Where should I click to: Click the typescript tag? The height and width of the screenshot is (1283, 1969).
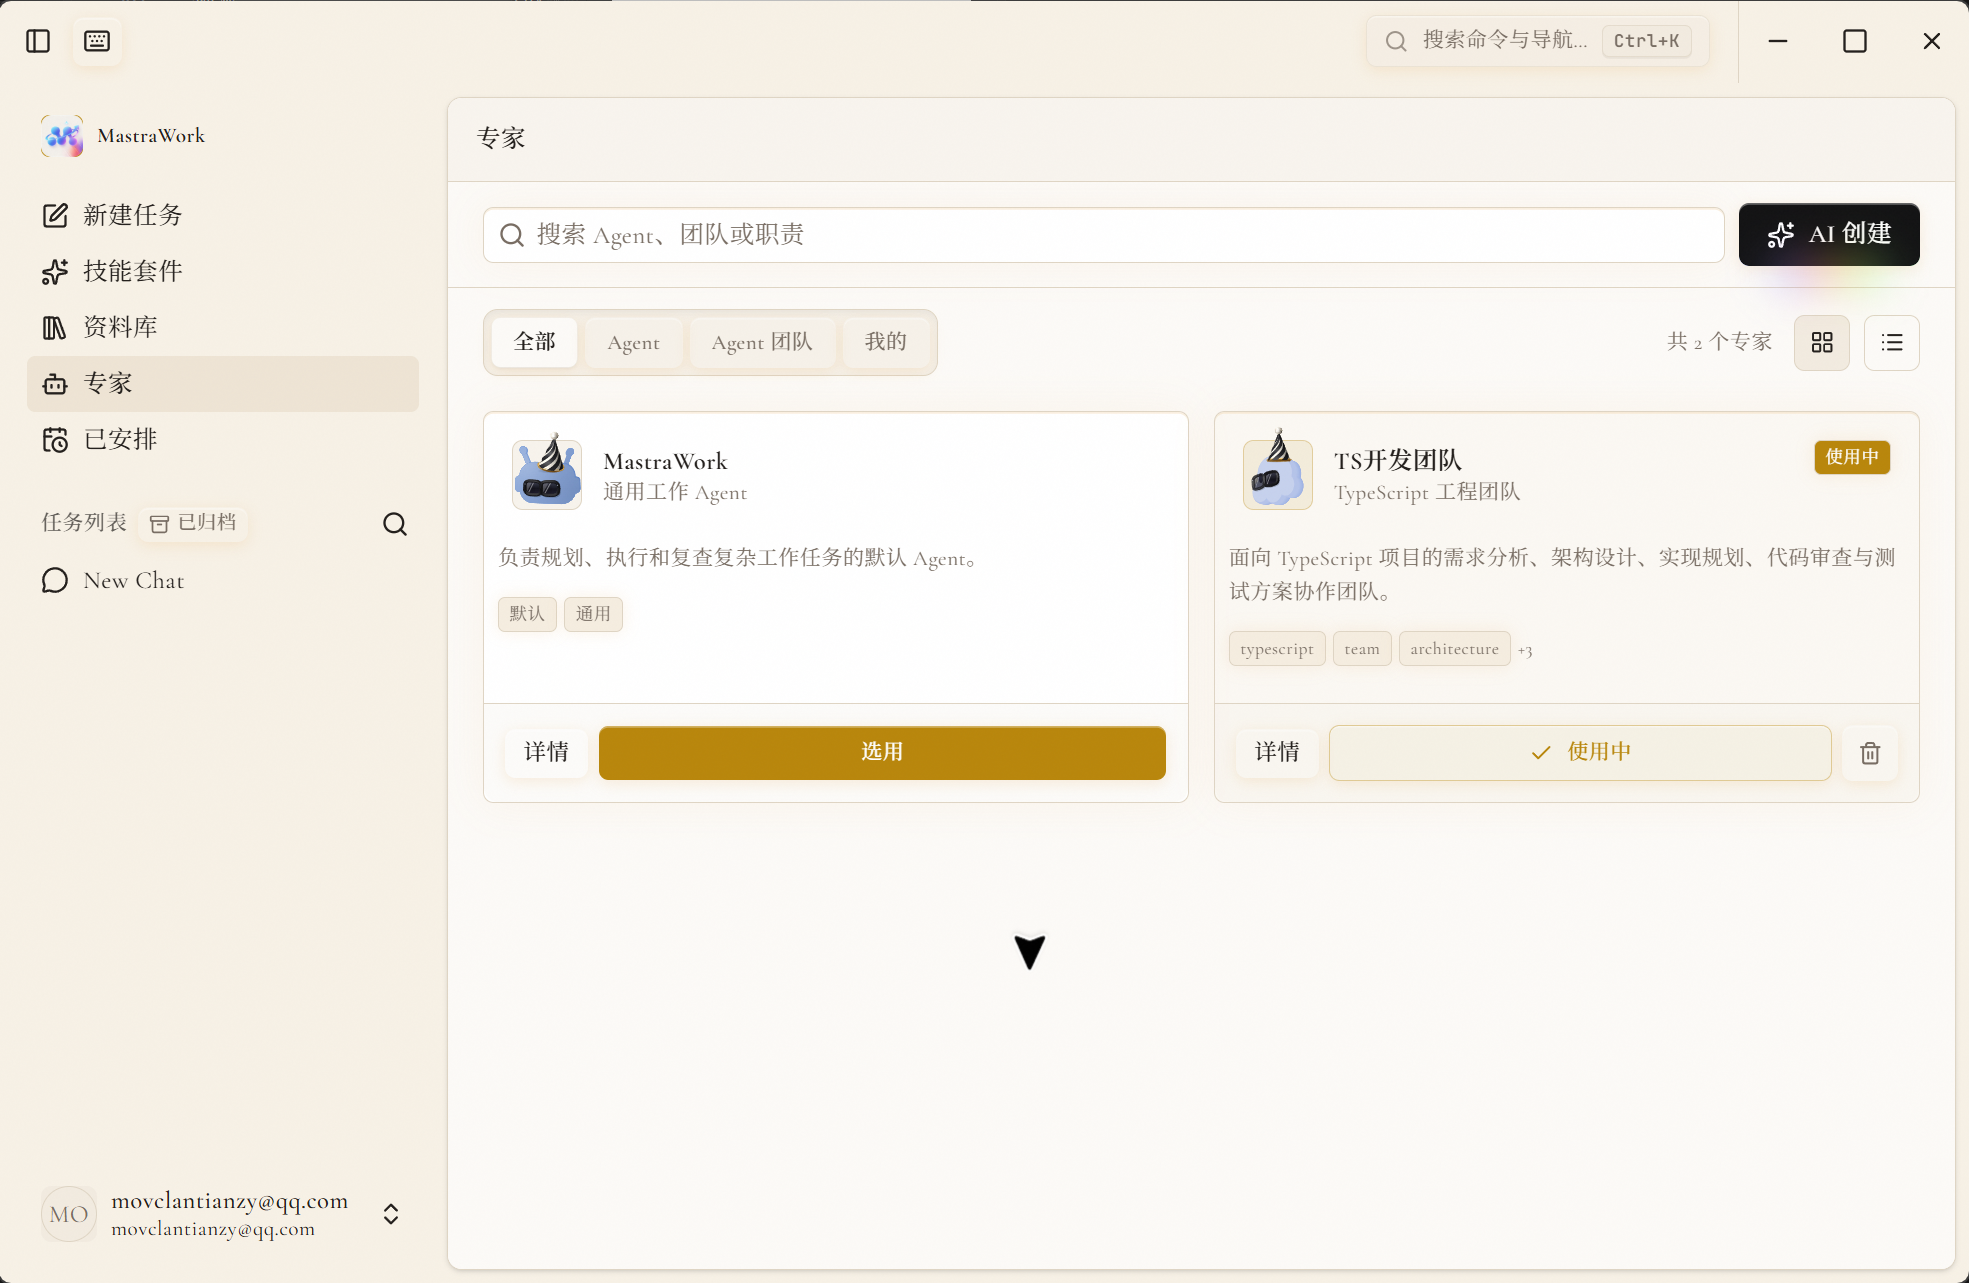click(x=1277, y=649)
